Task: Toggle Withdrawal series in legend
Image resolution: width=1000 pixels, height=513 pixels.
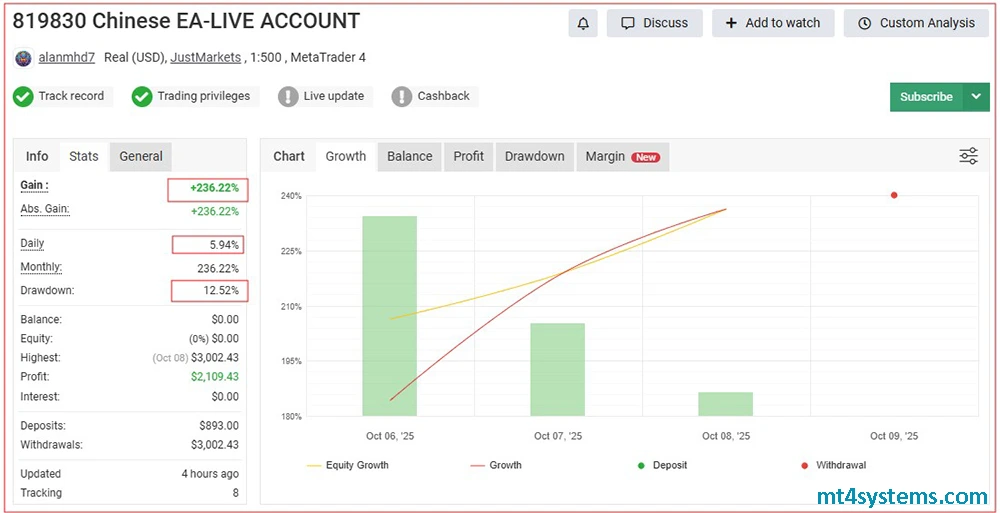Action: coord(833,465)
